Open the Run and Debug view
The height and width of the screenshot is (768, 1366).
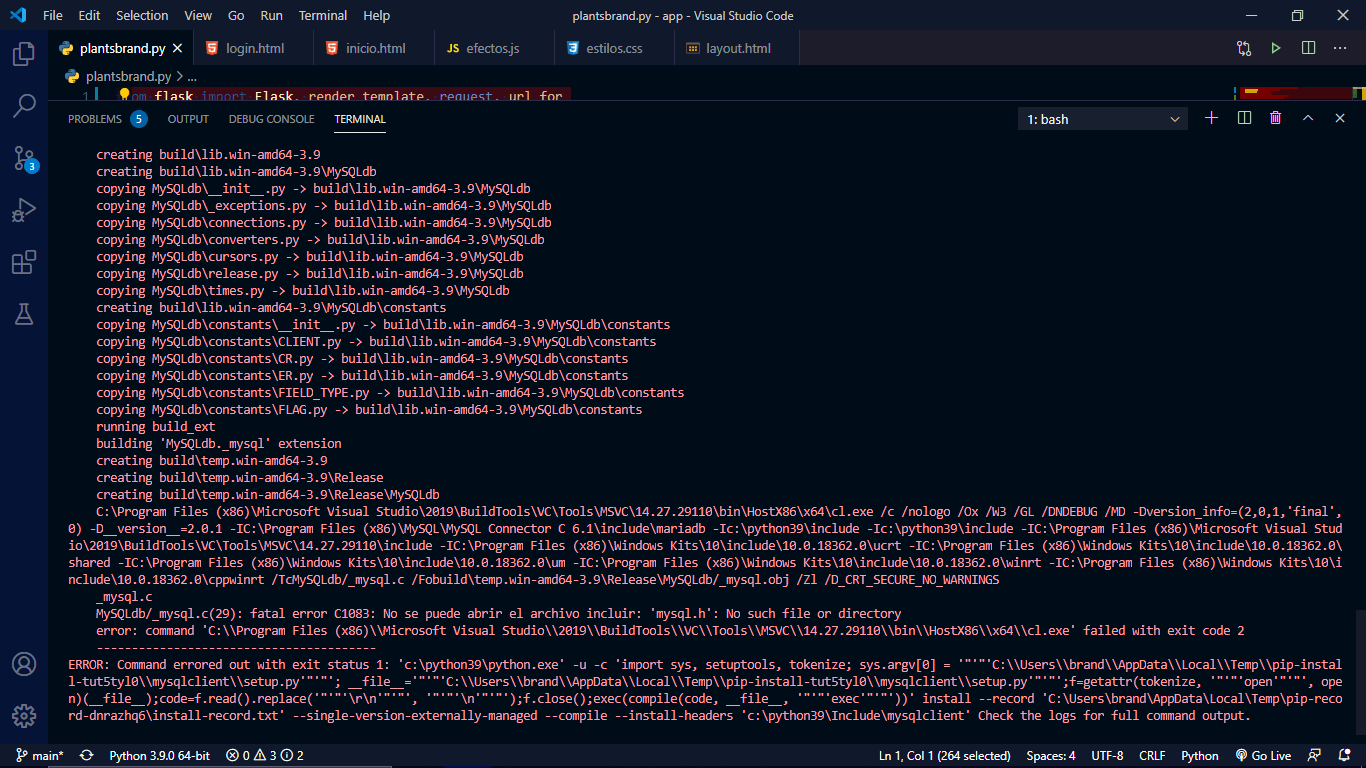point(24,210)
